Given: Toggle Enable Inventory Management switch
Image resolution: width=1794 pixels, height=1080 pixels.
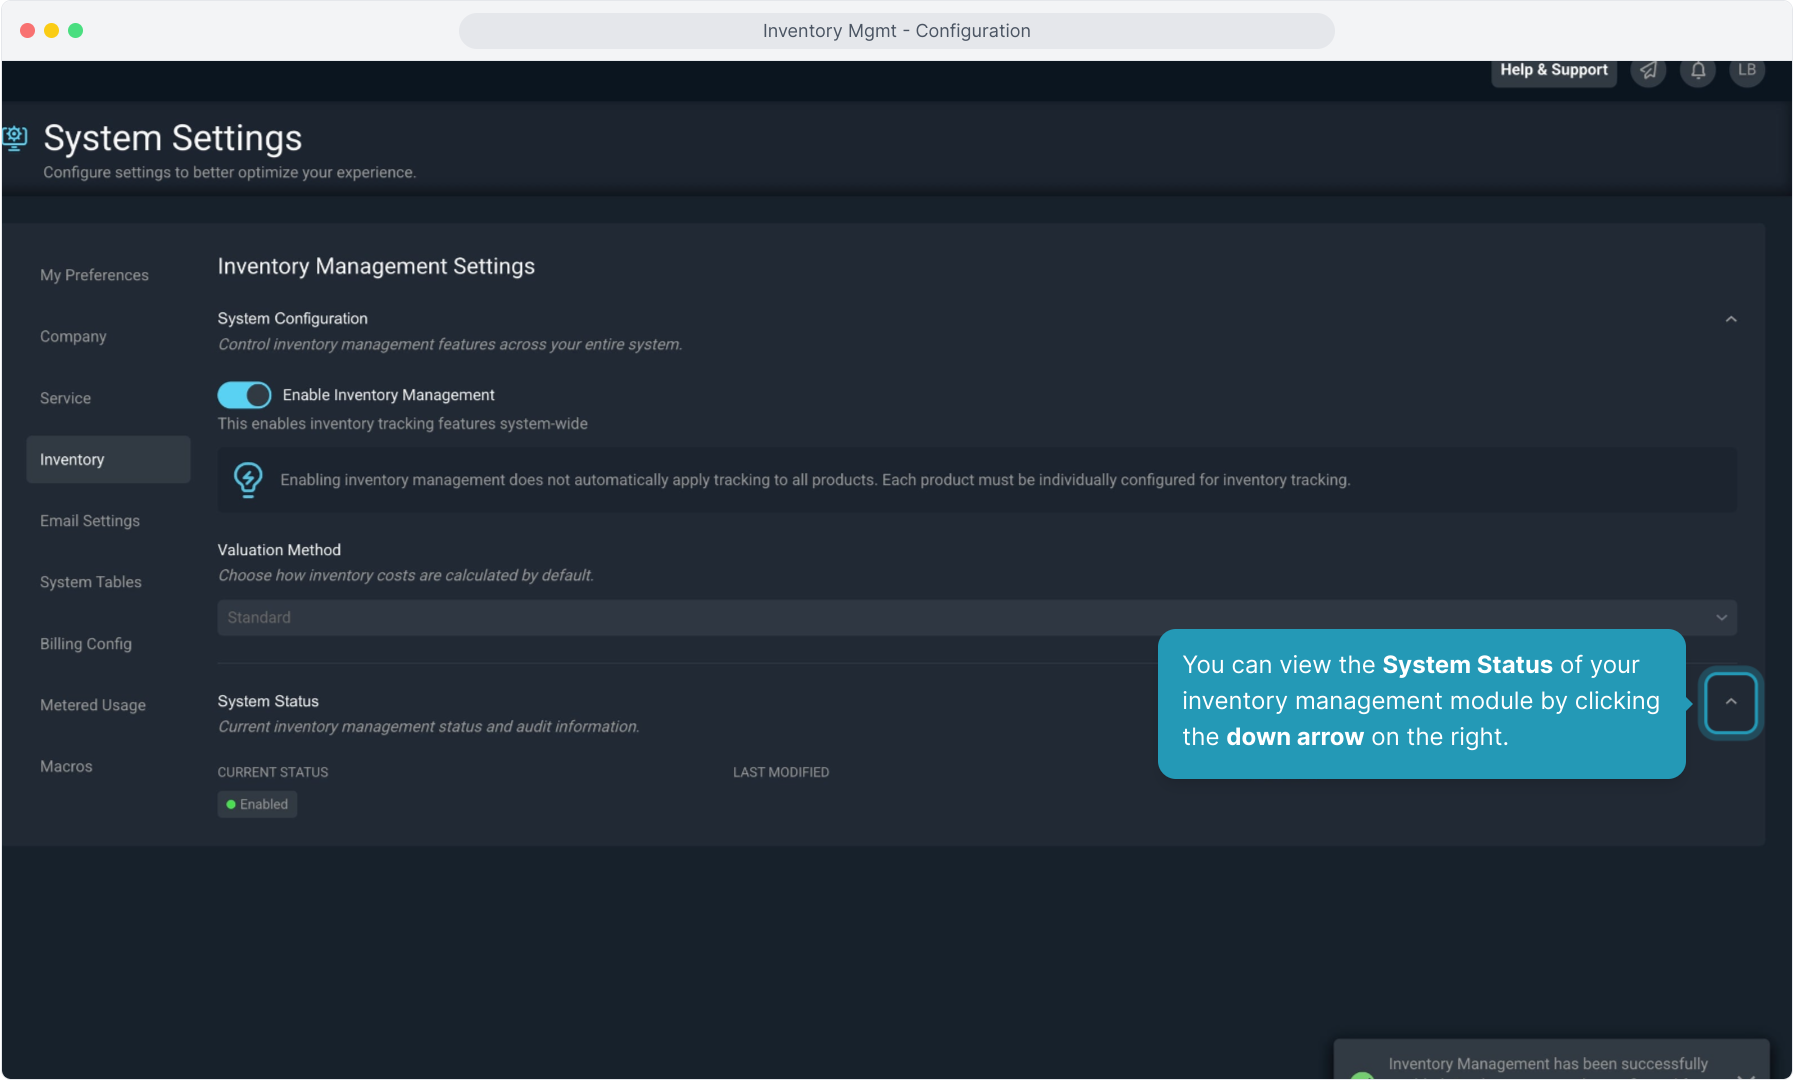Looking at the screenshot, I should (244, 395).
